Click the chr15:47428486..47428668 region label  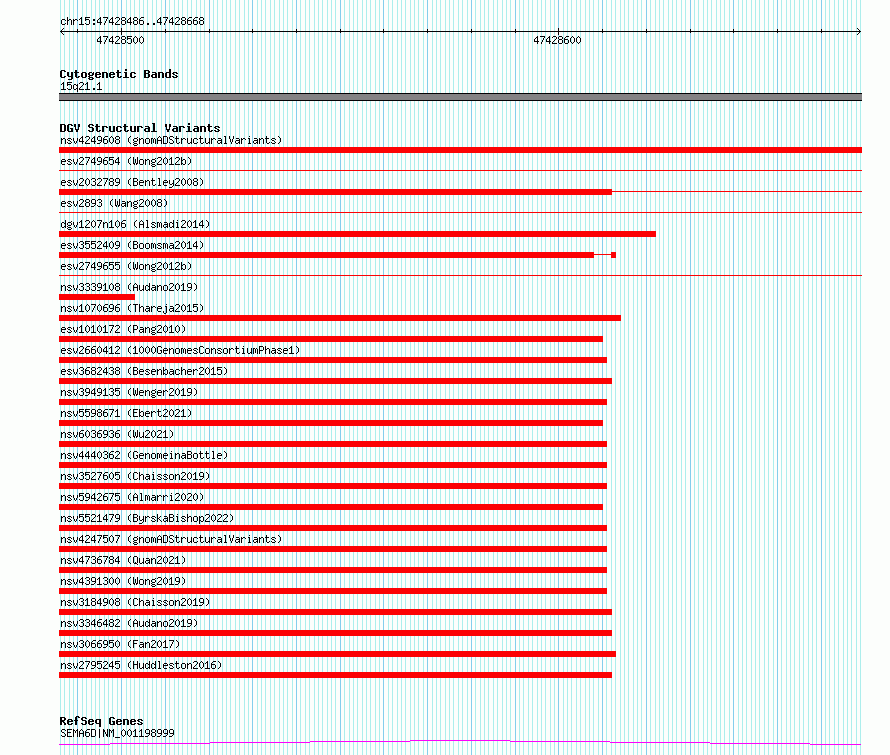coord(132,21)
